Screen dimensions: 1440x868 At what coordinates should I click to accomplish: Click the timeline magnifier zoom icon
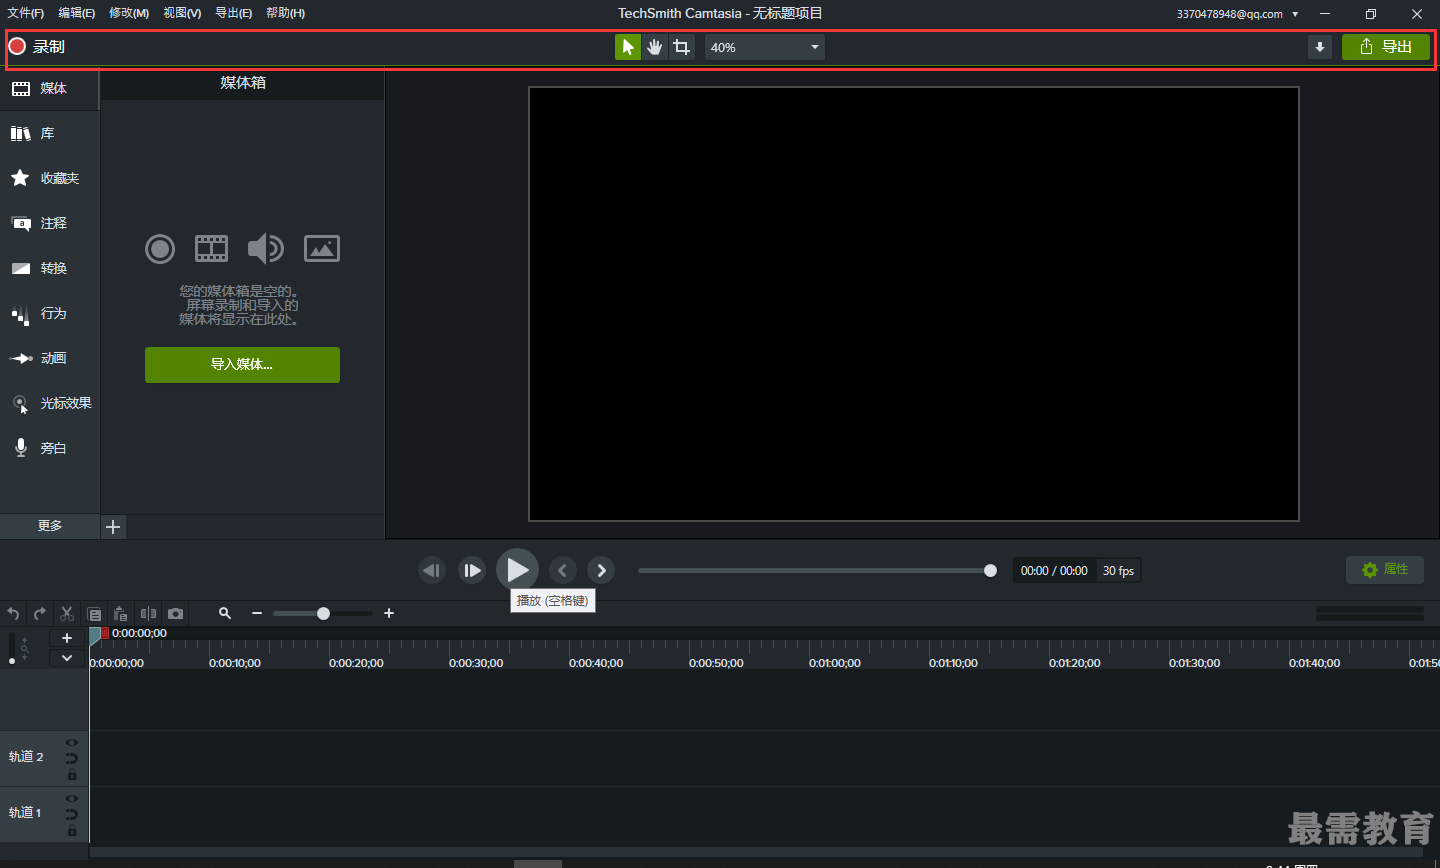click(x=225, y=613)
